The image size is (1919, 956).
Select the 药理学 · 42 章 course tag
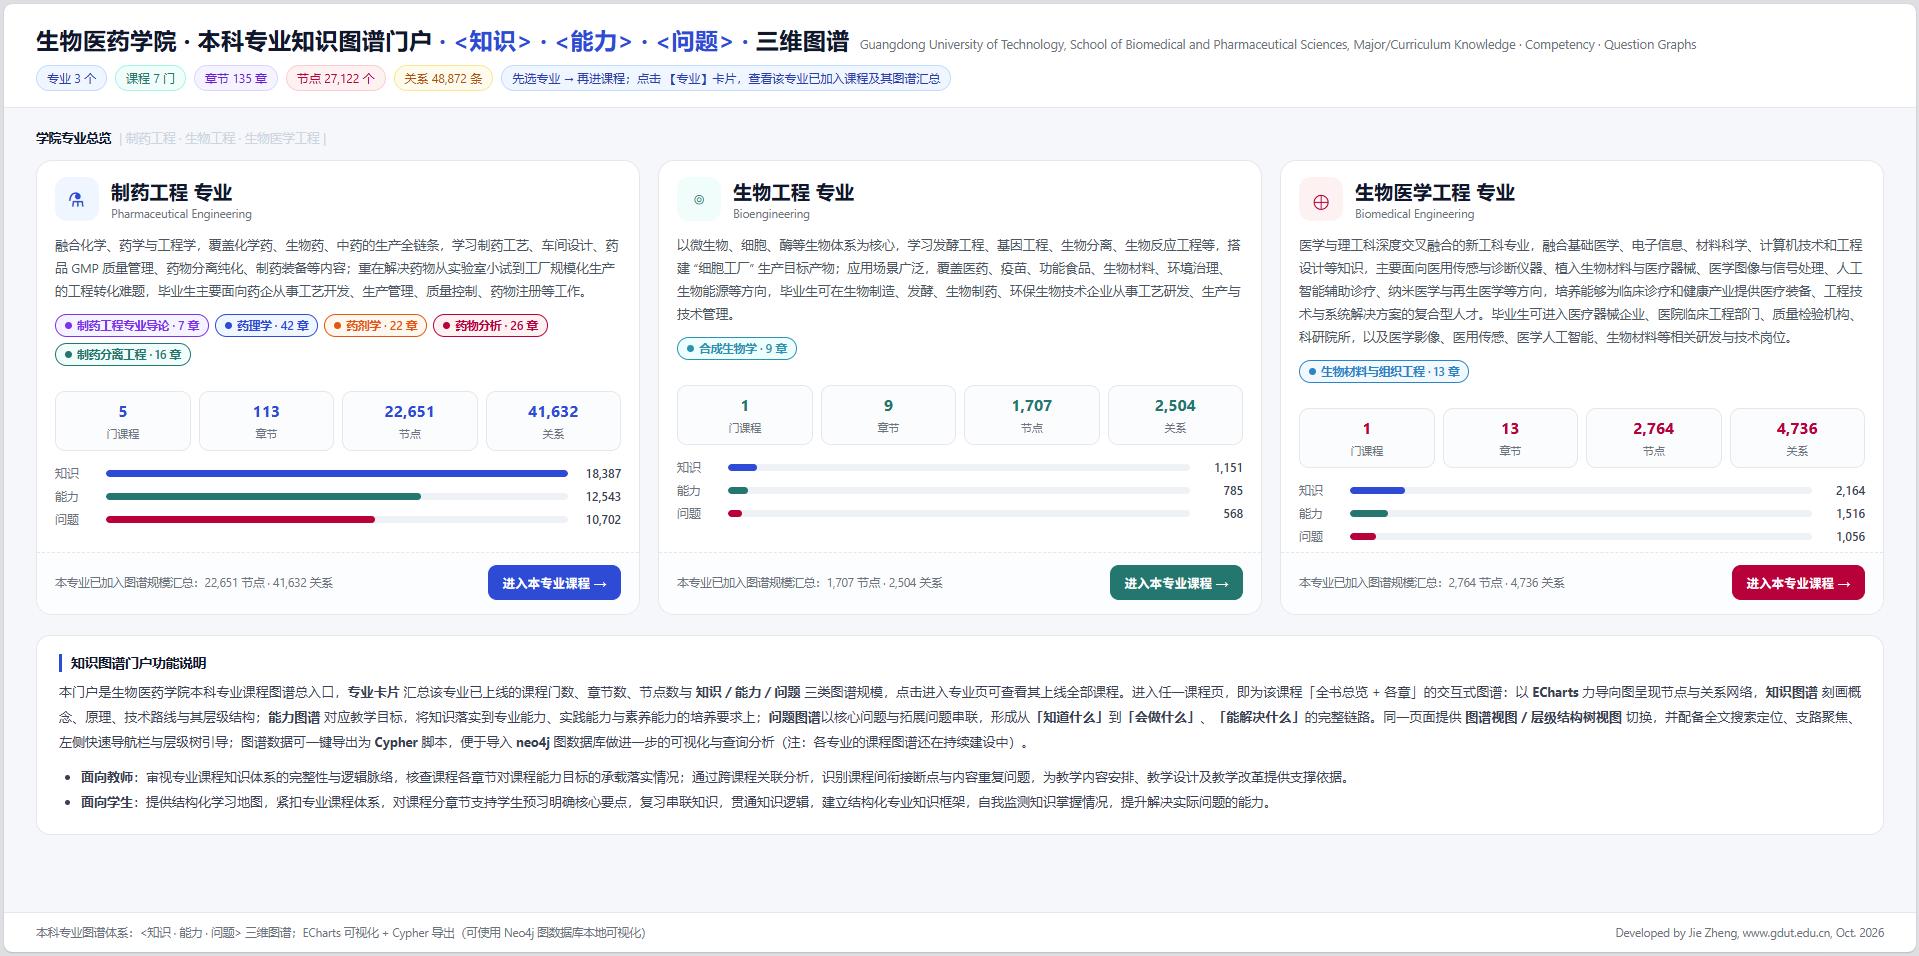pyautogui.click(x=267, y=325)
